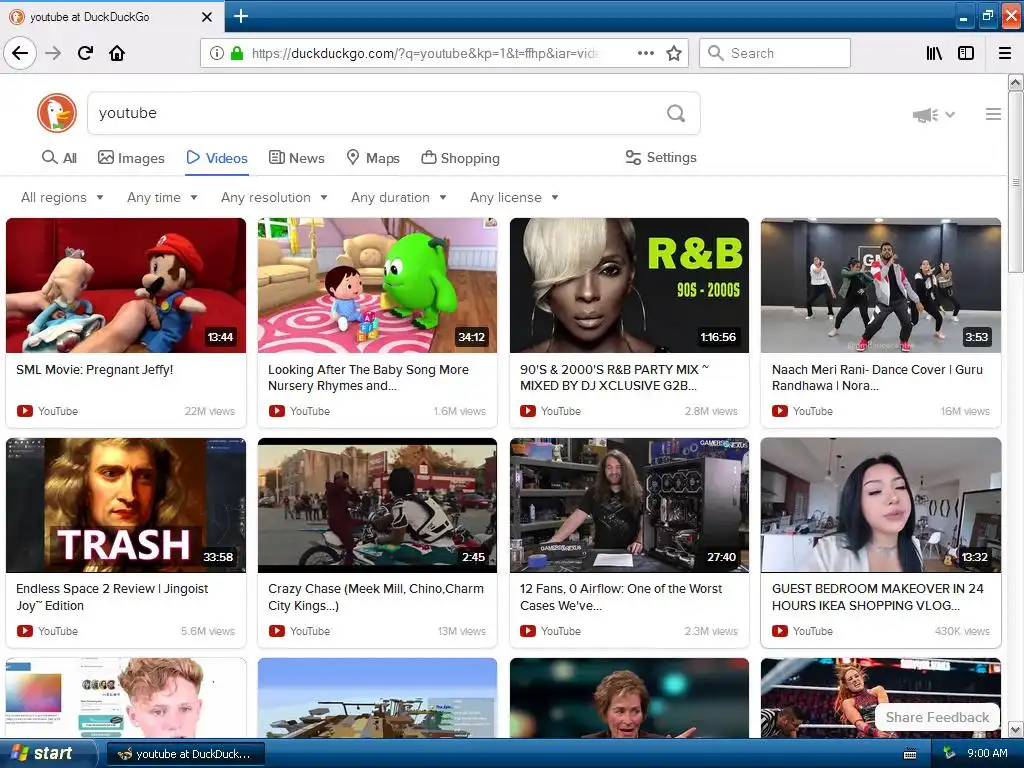Click the DuckDuckGo search field containing youtube
Image resolution: width=1024 pixels, height=768 pixels.
coord(394,113)
